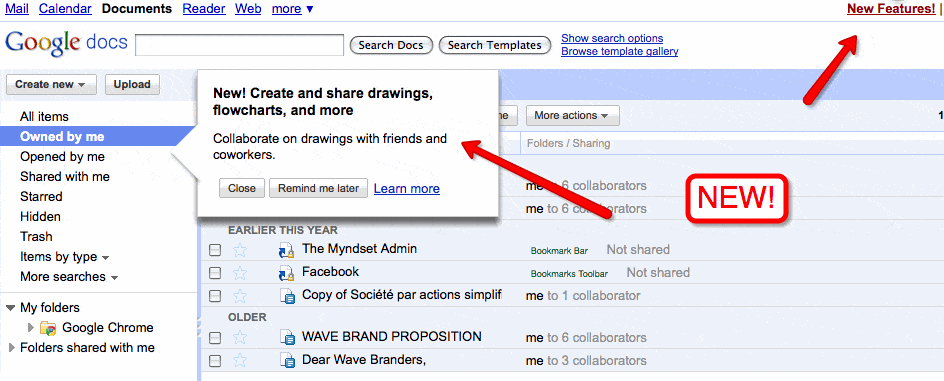Open The Myndset Admin document

click(359, 249)
